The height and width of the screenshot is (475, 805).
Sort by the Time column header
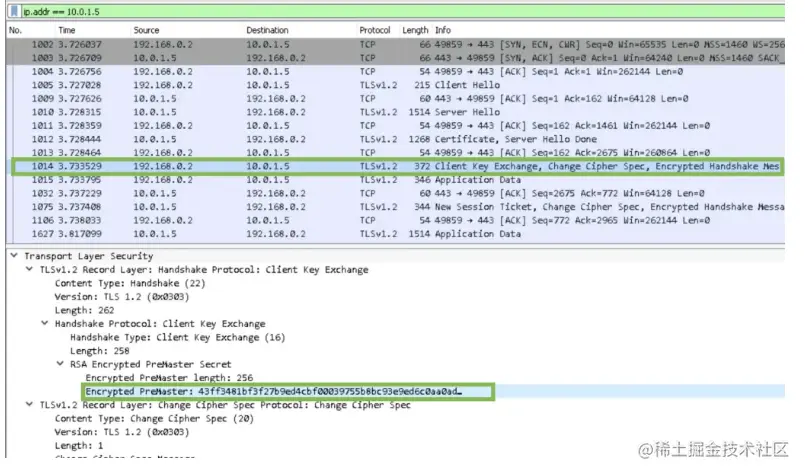click(67, 30)
